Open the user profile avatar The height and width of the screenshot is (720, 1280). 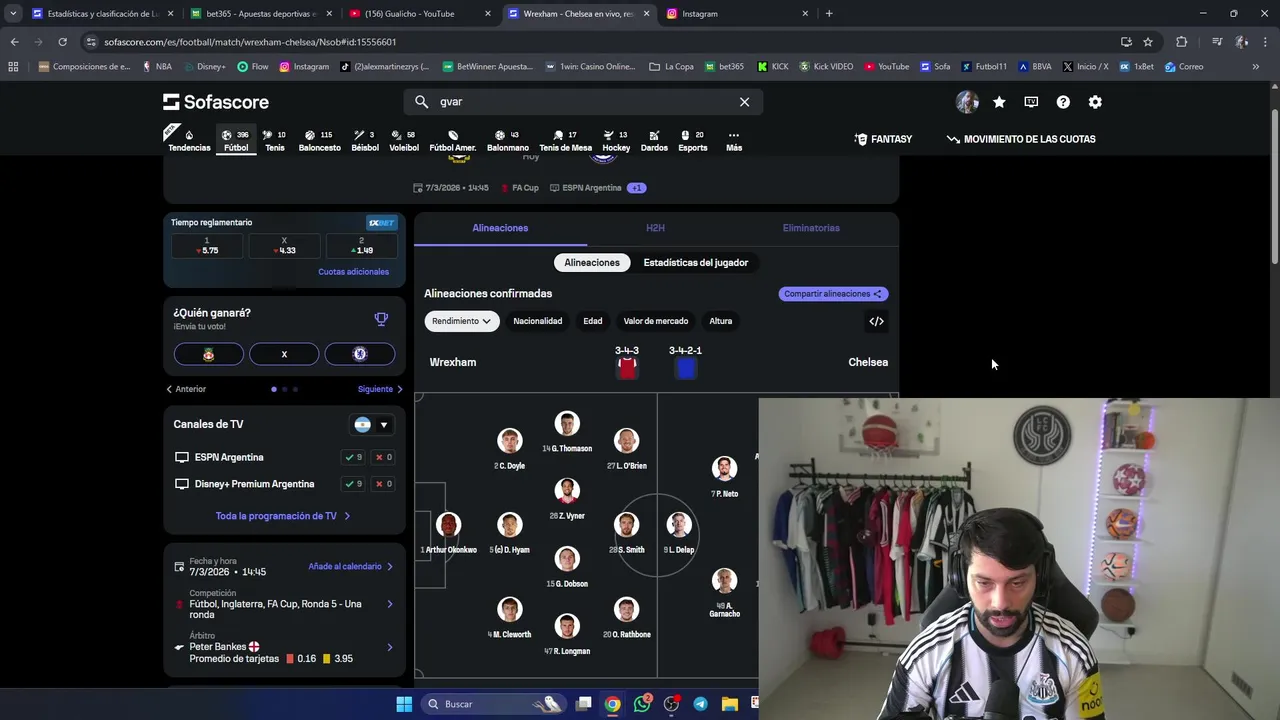tap(967, 102)
